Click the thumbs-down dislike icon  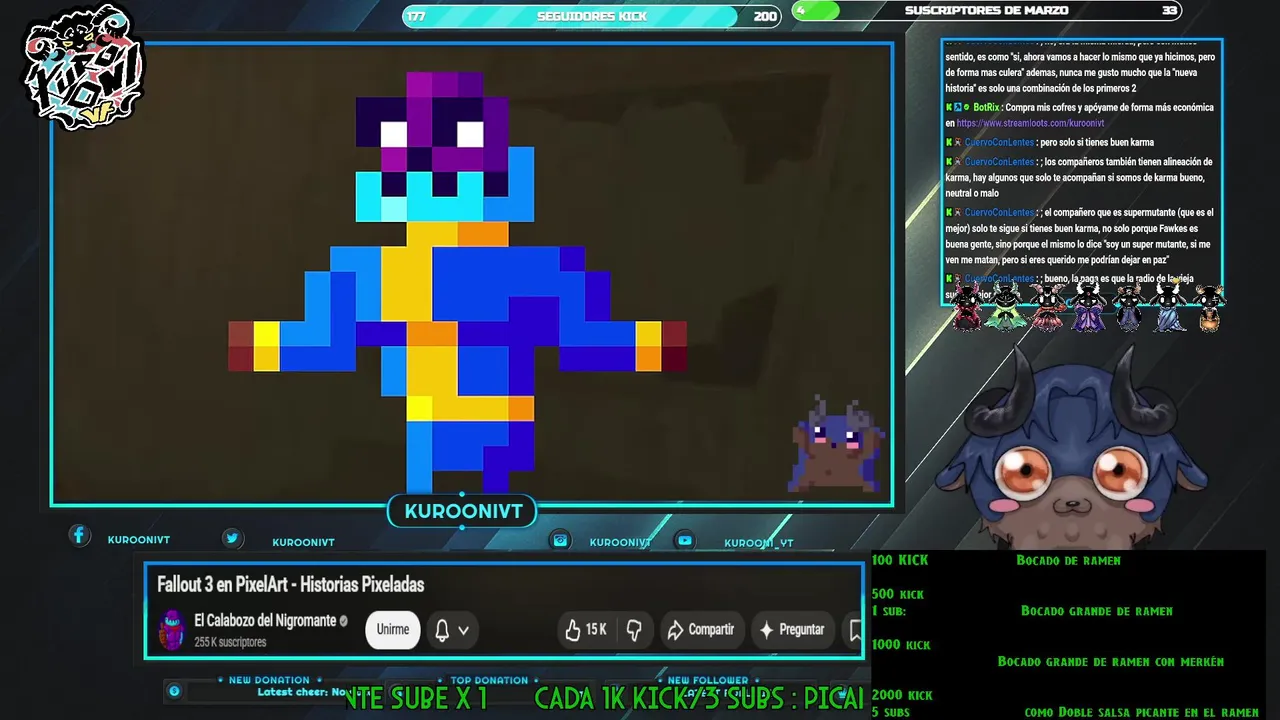click(x=633, y=630)
